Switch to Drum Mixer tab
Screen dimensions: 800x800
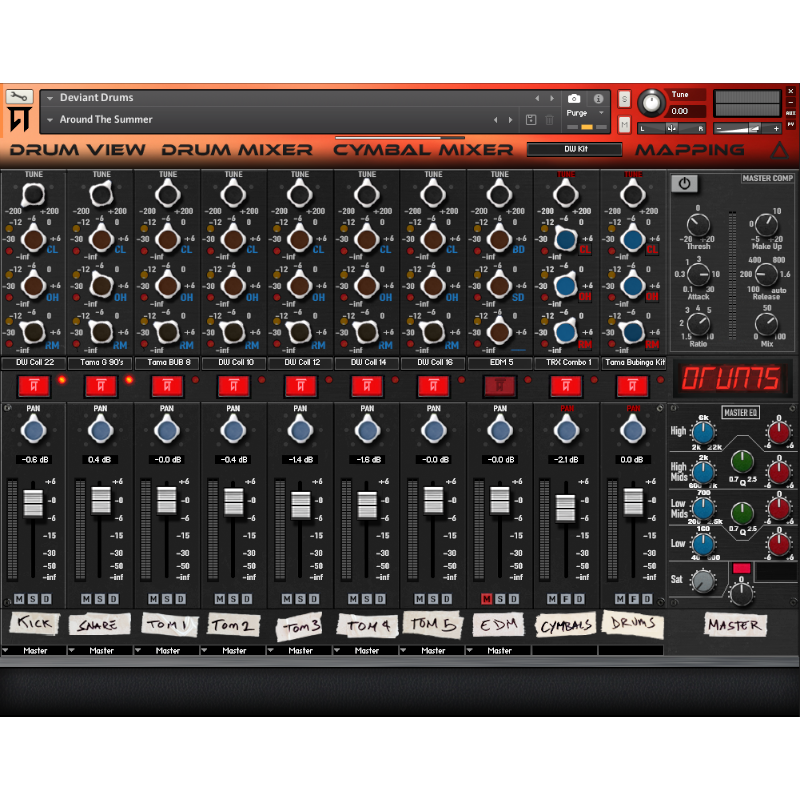pos(237,149)
